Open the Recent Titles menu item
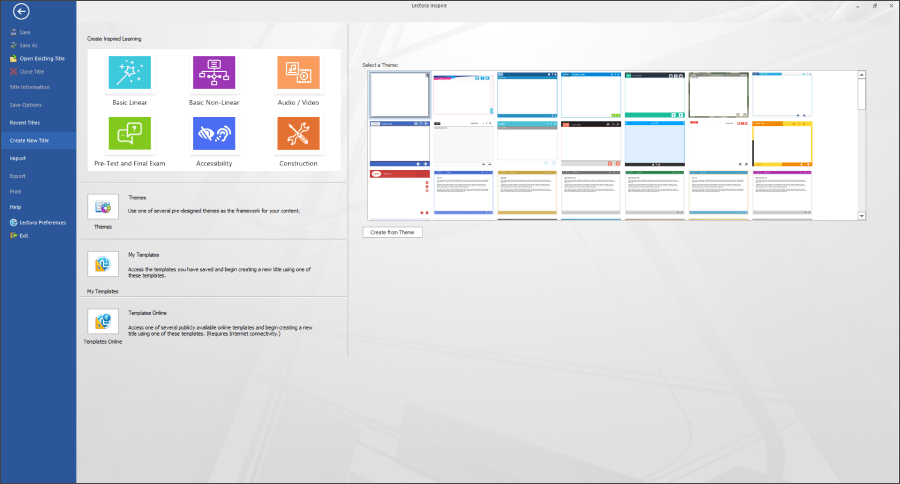900x484 pixels. pos(25,122)
